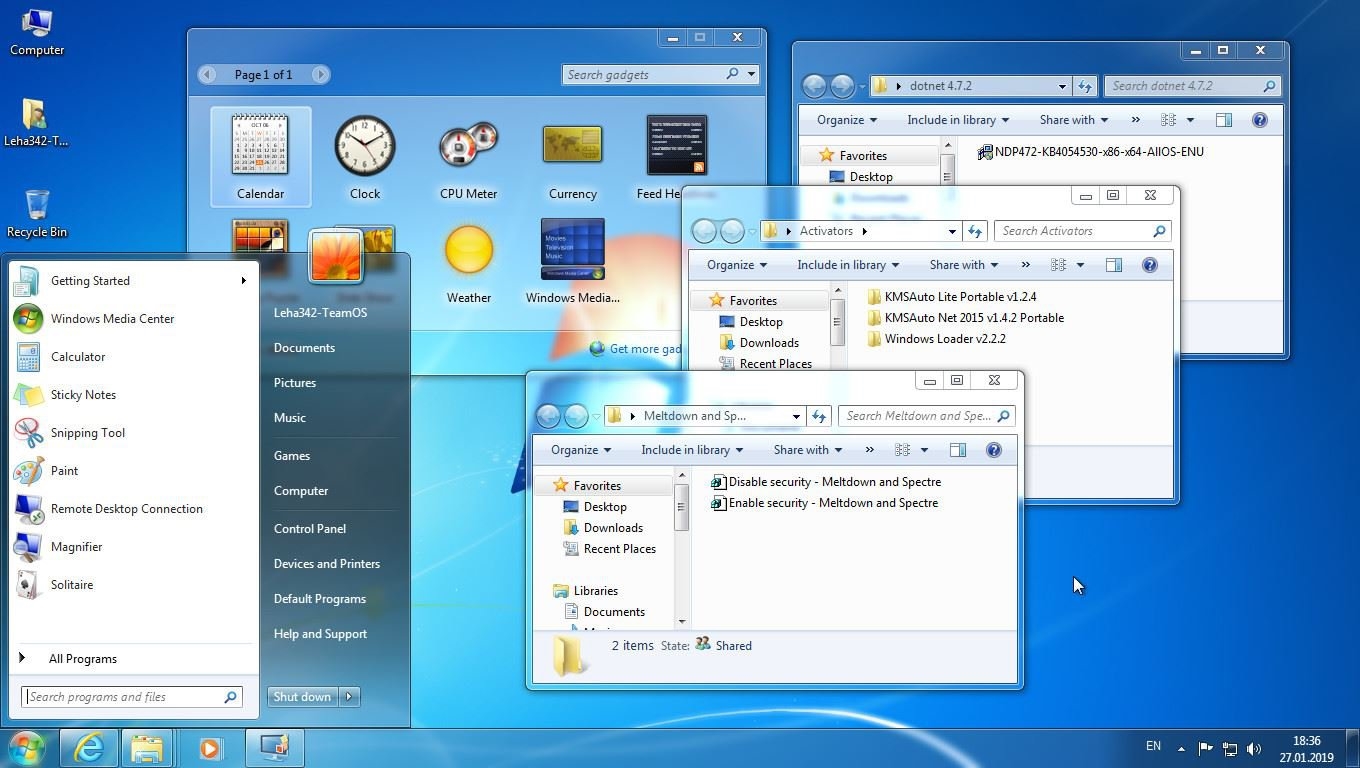Toggle preview pane in Activators window
This screenshot has height=768, width=1360.
[x=1113, y=265]
